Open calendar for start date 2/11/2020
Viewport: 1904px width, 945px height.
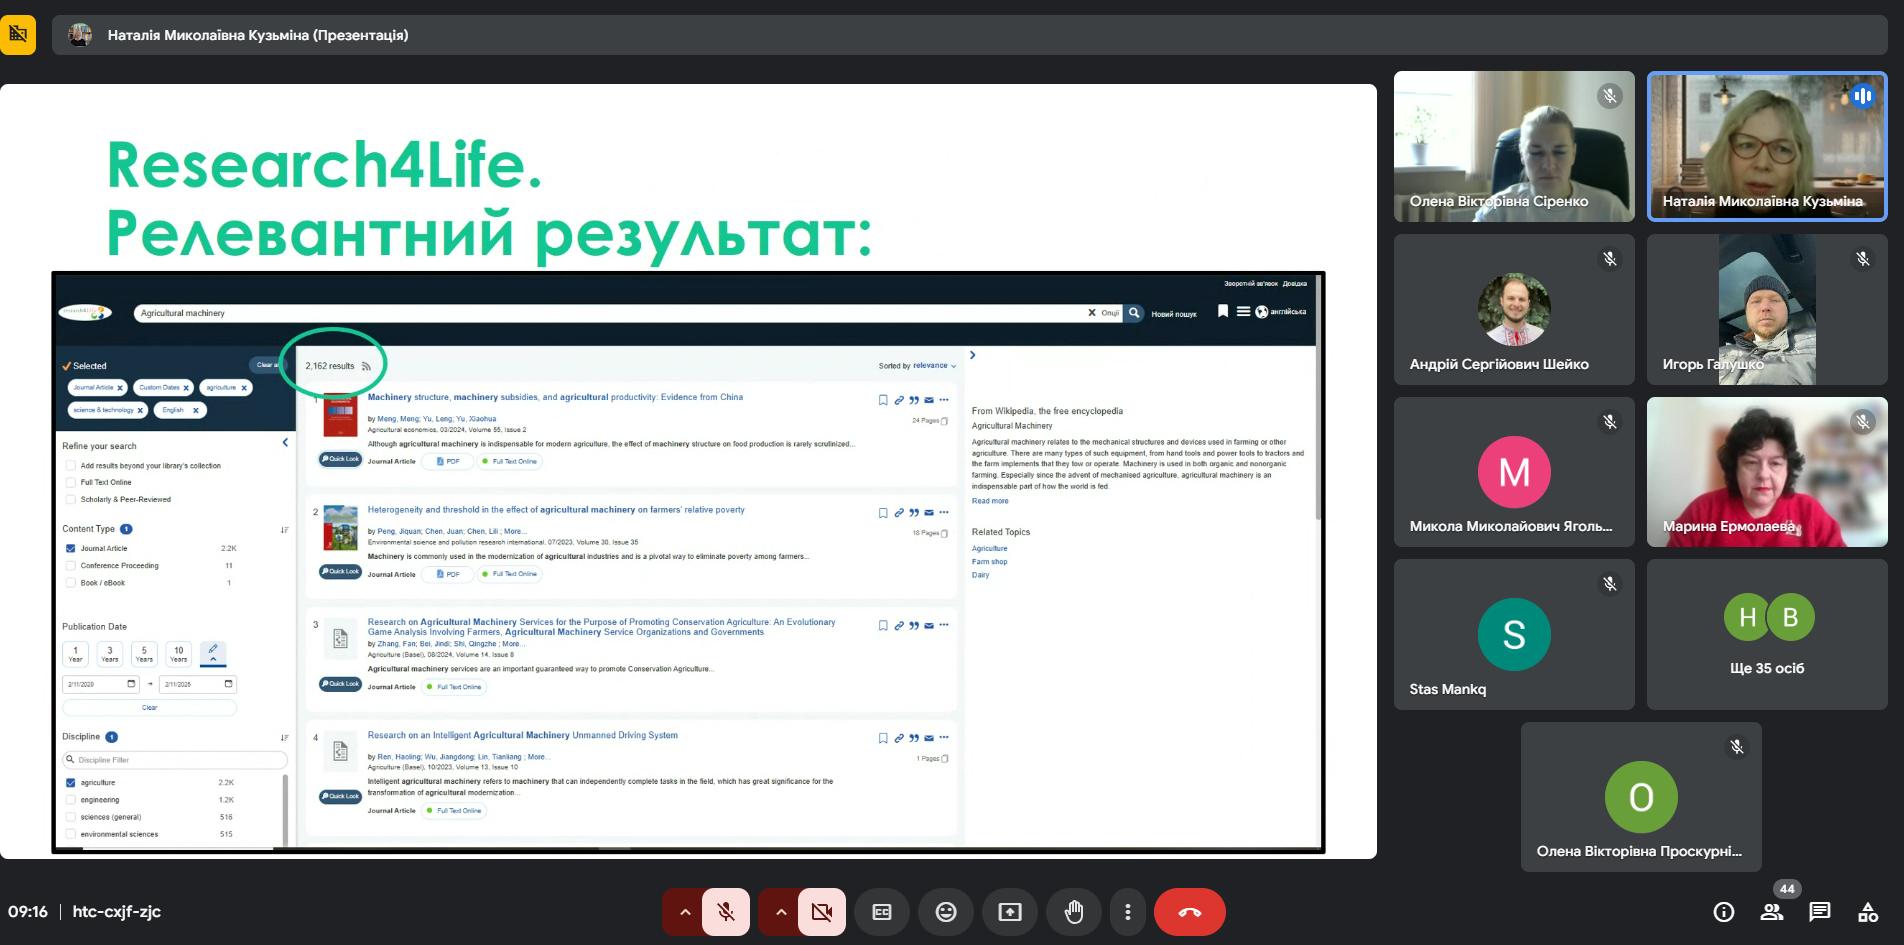pyautogui.click(x=131, y=684)
